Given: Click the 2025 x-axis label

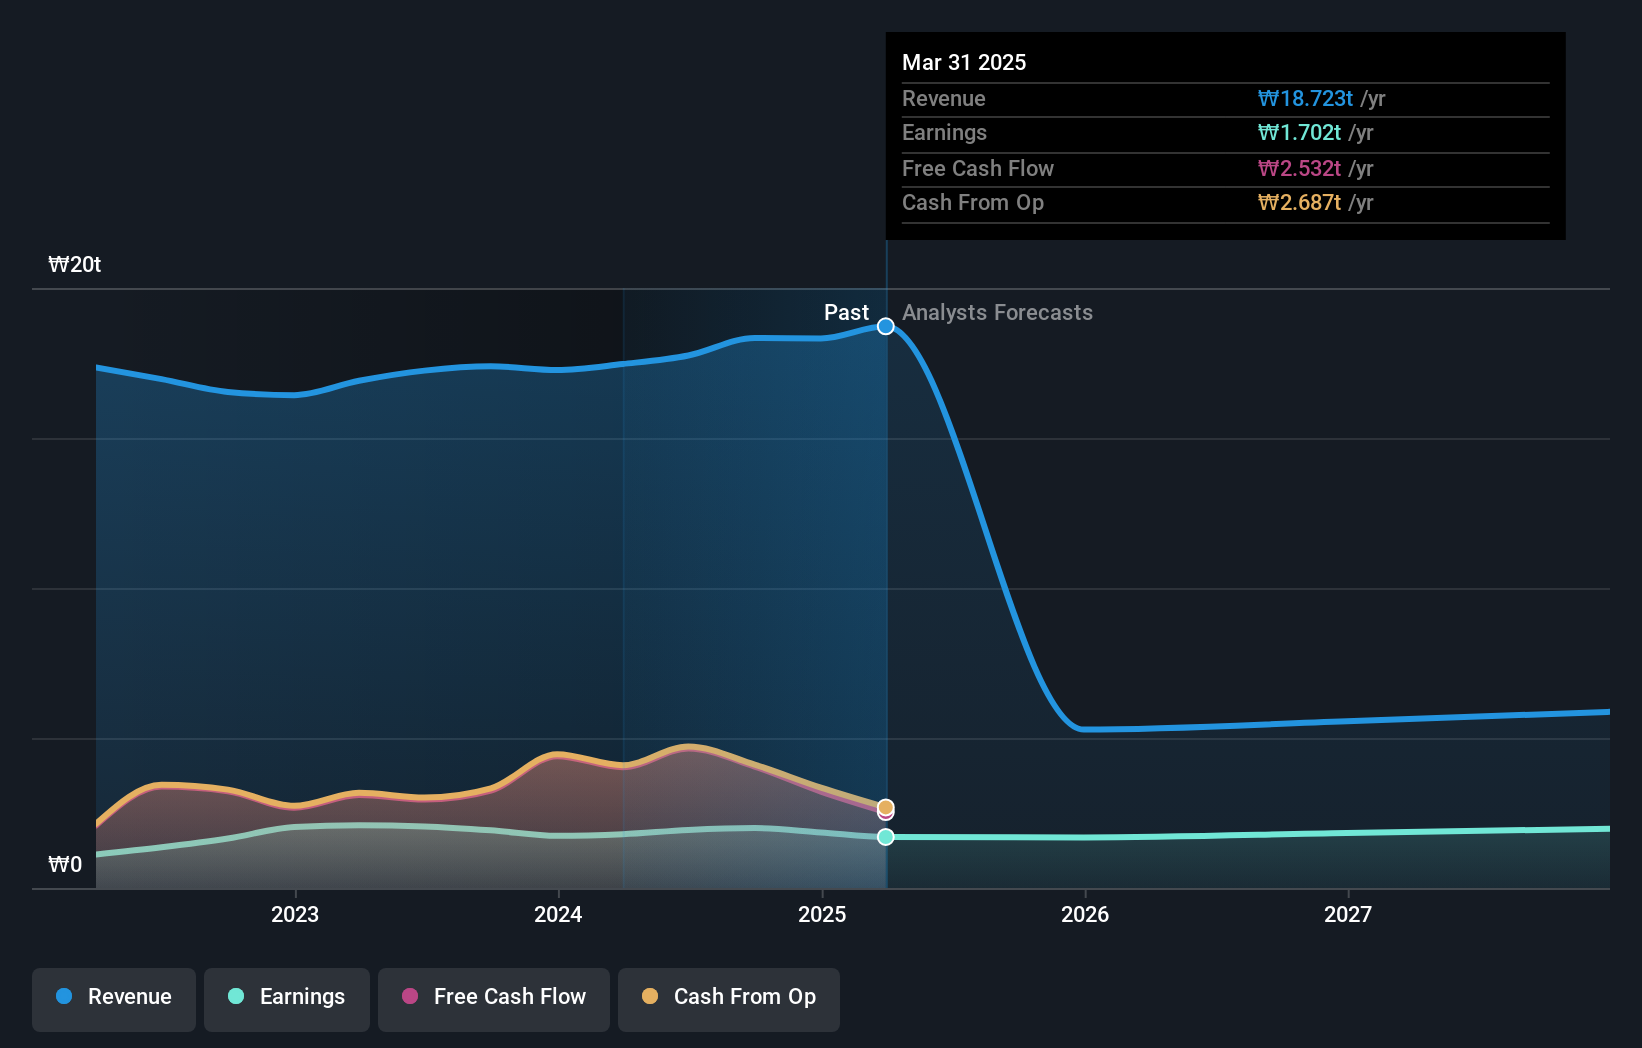Looking at the screenshot, I should click(822, 914).
